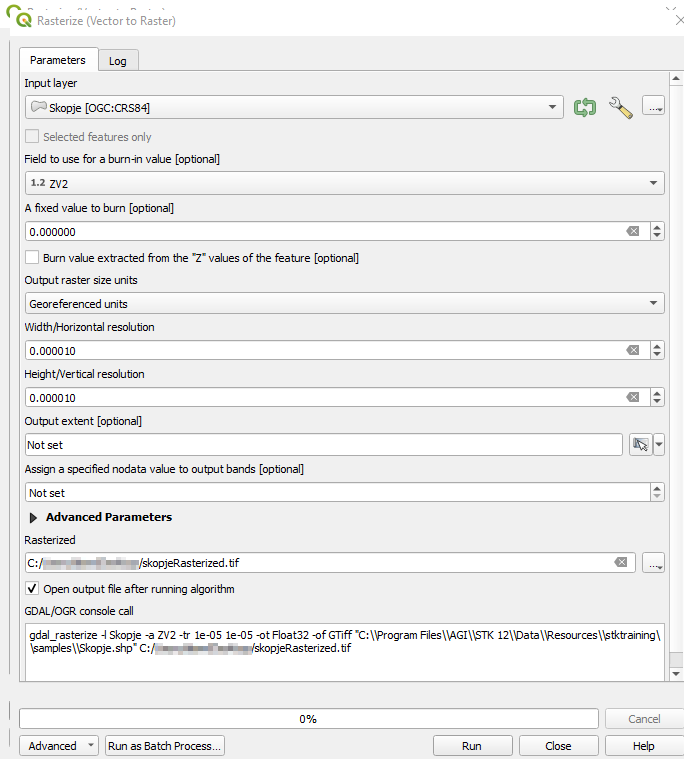Open advanced options wrench icon for input layer
Viewport: 684px width, 759px height.
tap(620, 107)
